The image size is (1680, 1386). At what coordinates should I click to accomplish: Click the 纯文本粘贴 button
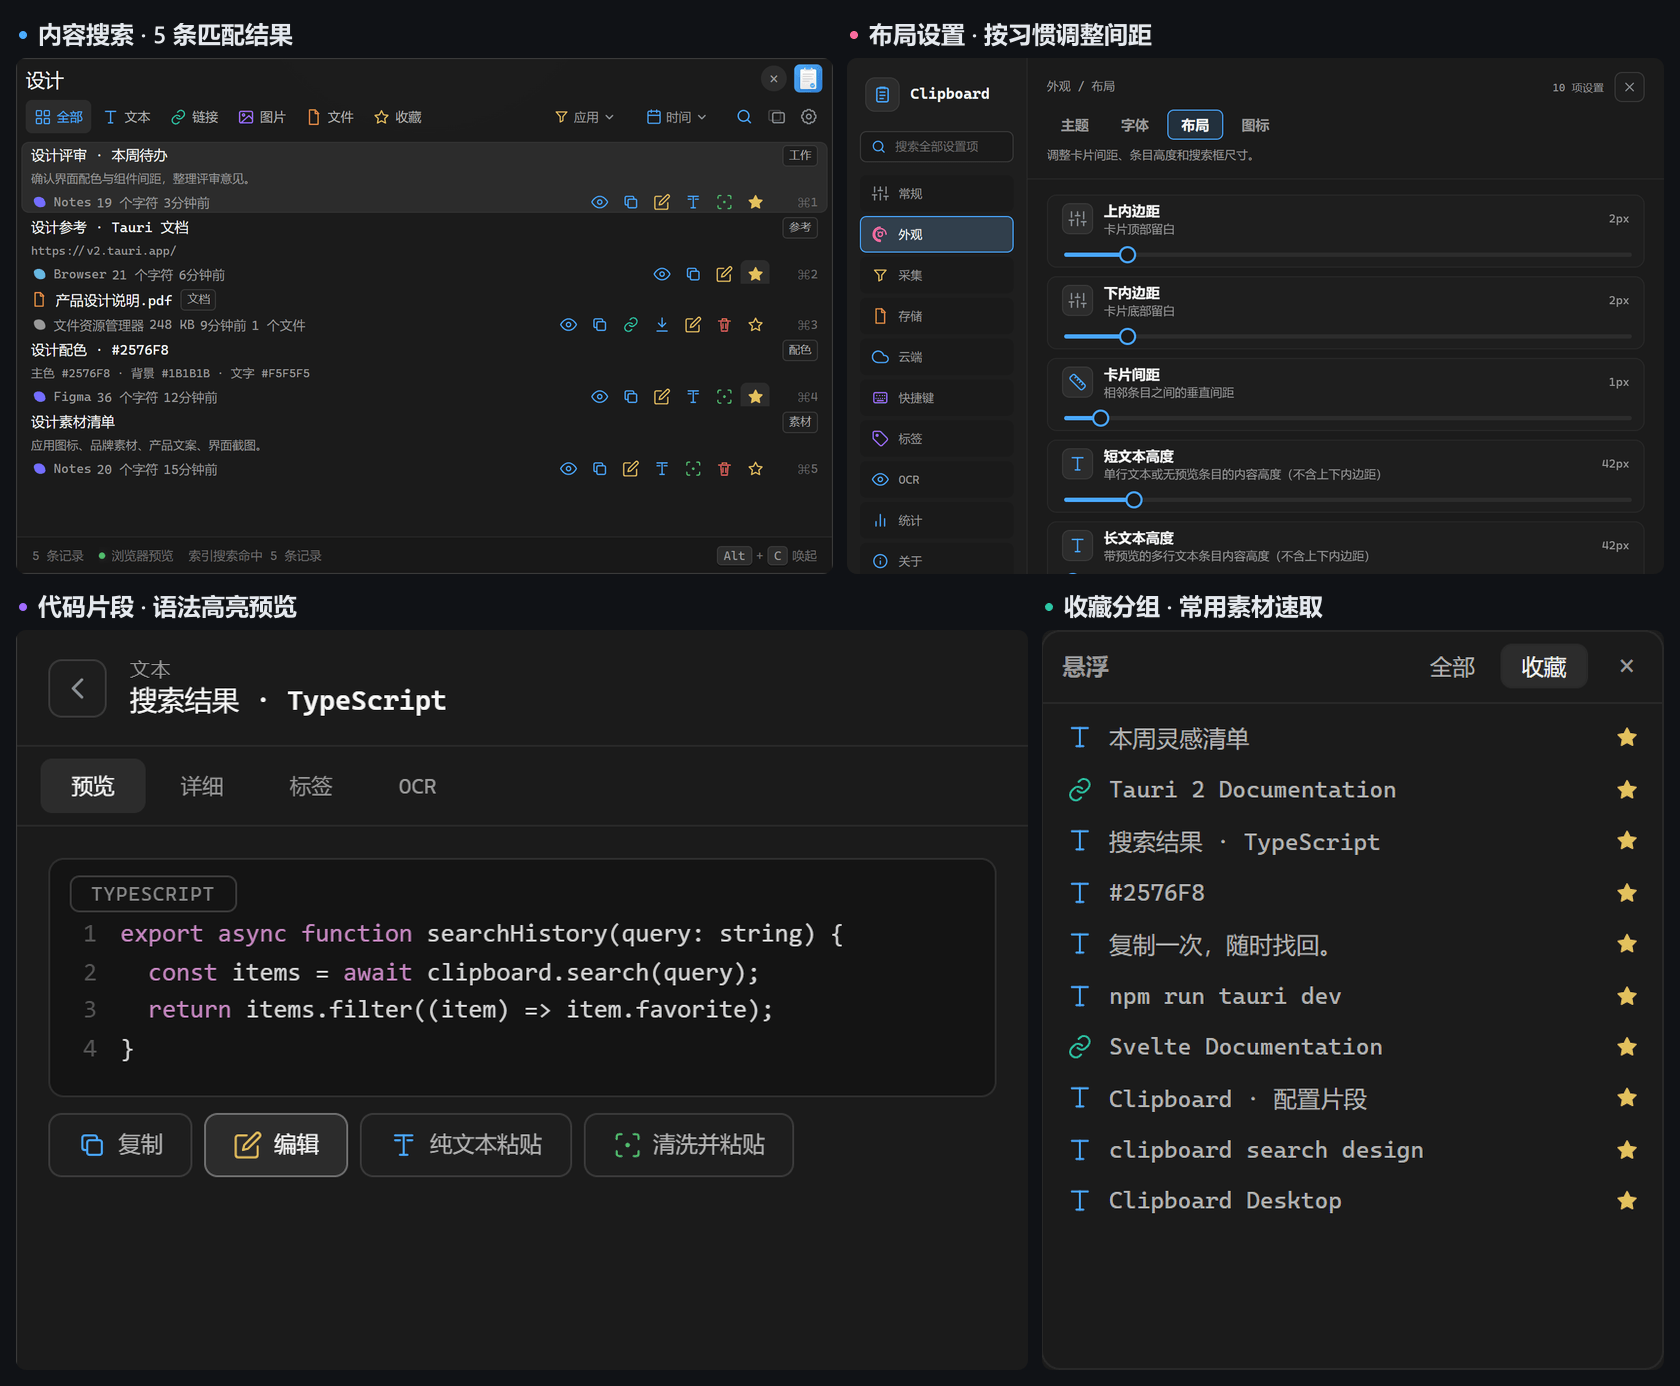click(466, 1145)
